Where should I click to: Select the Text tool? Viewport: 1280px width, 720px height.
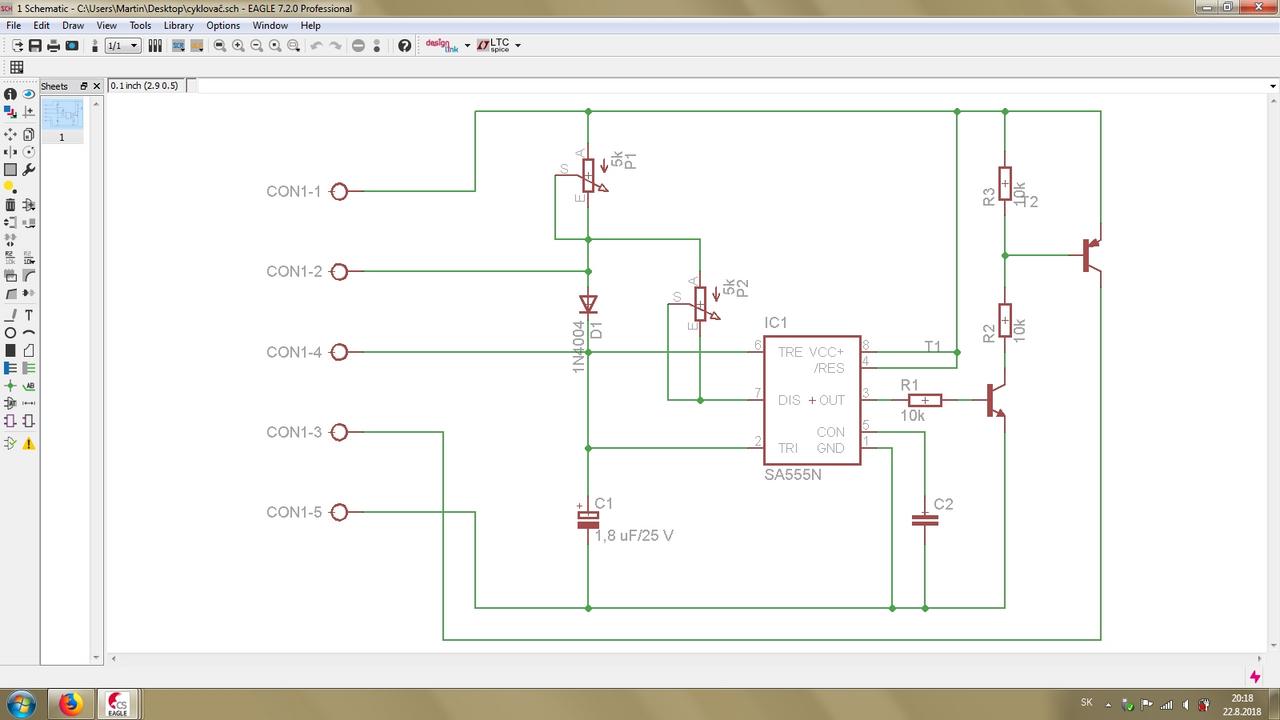29,315
